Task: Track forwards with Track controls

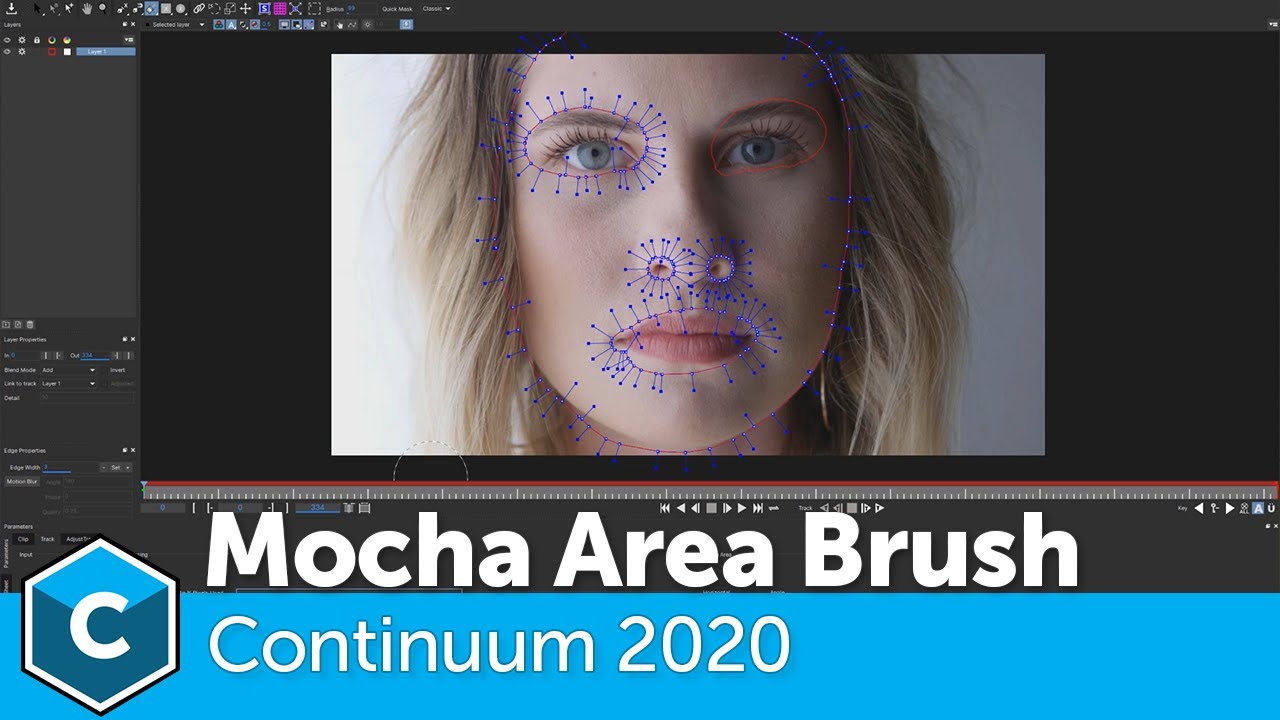Action: tap(880, 508)
